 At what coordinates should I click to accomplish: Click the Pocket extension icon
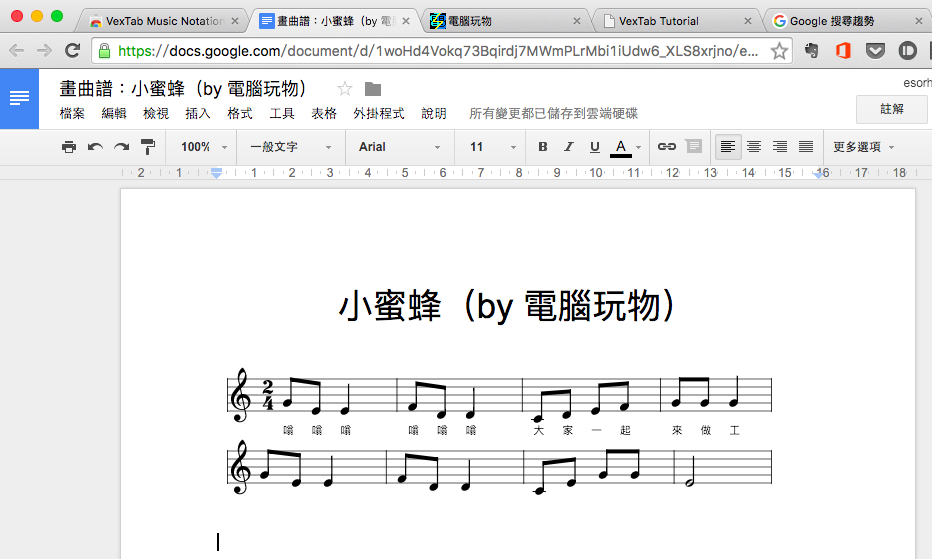click(875, 51)
